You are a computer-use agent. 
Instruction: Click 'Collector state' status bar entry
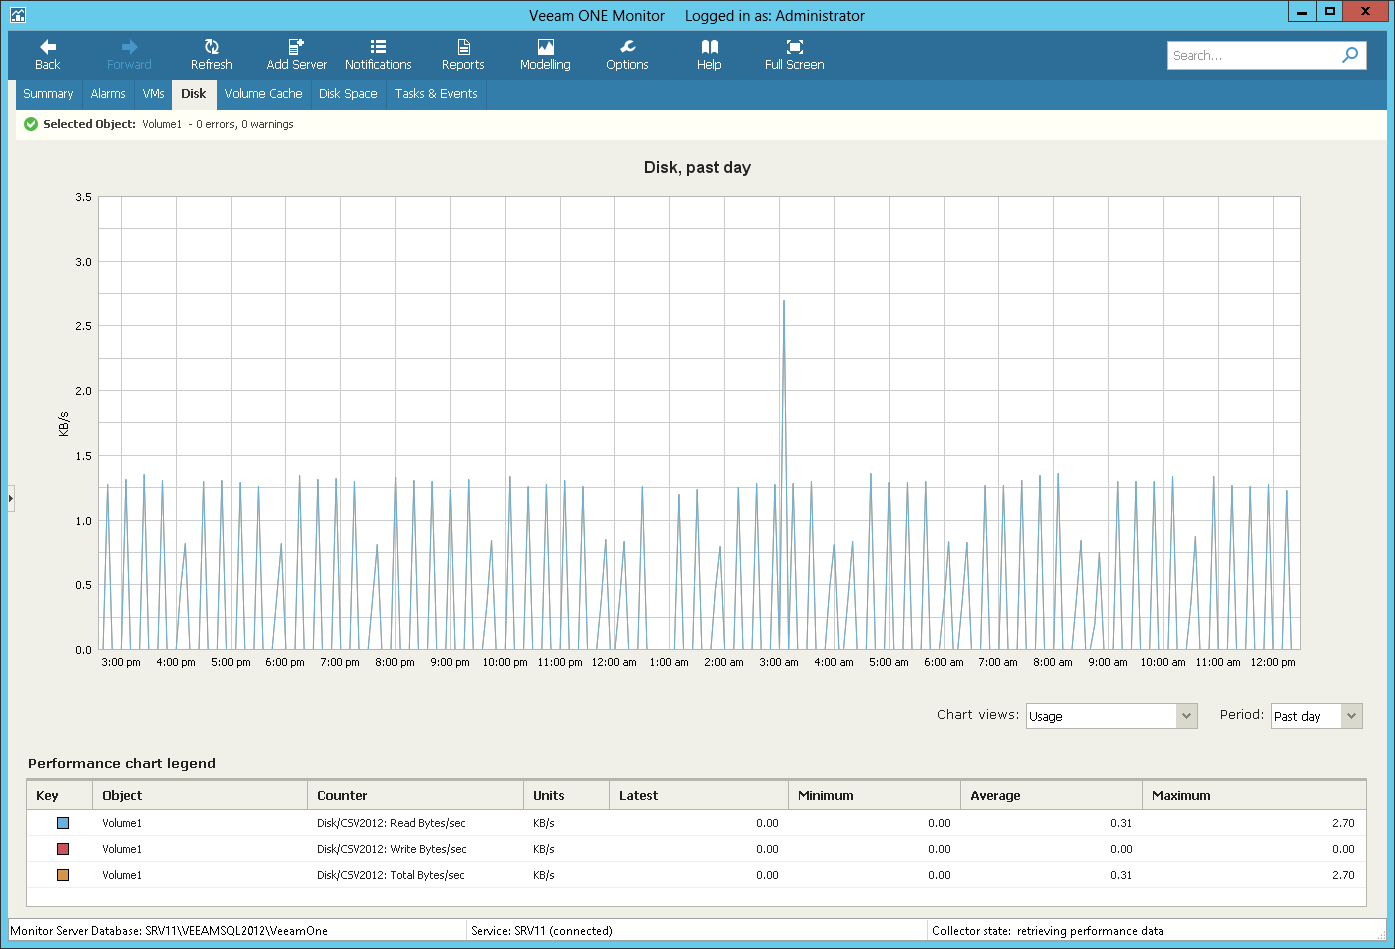pos(1048,930)
